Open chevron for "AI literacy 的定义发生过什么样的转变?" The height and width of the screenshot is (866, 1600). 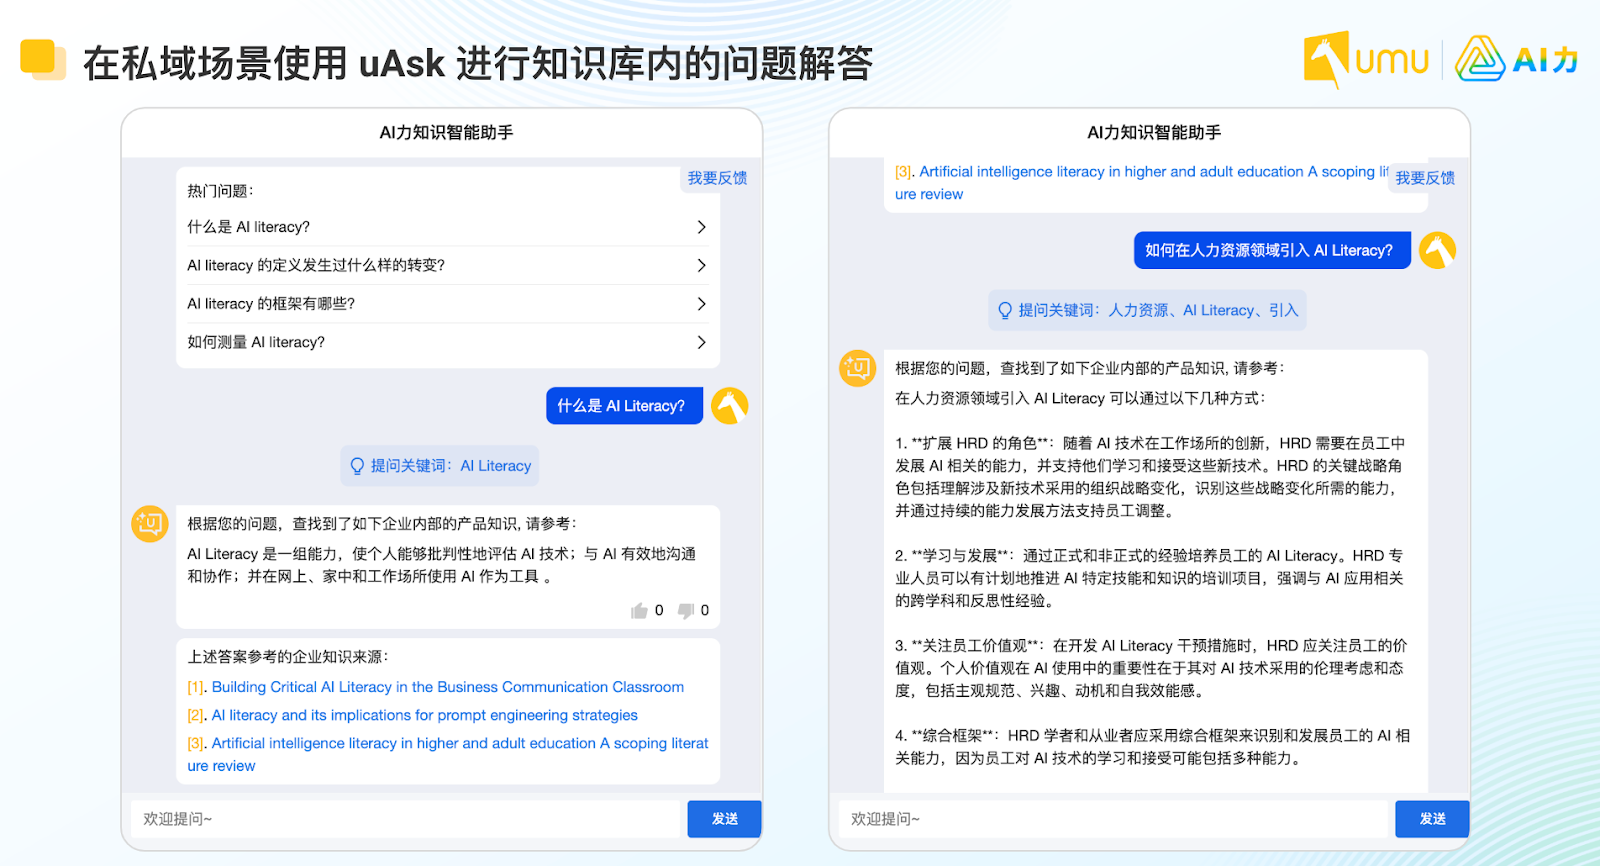tap(701, 265)
